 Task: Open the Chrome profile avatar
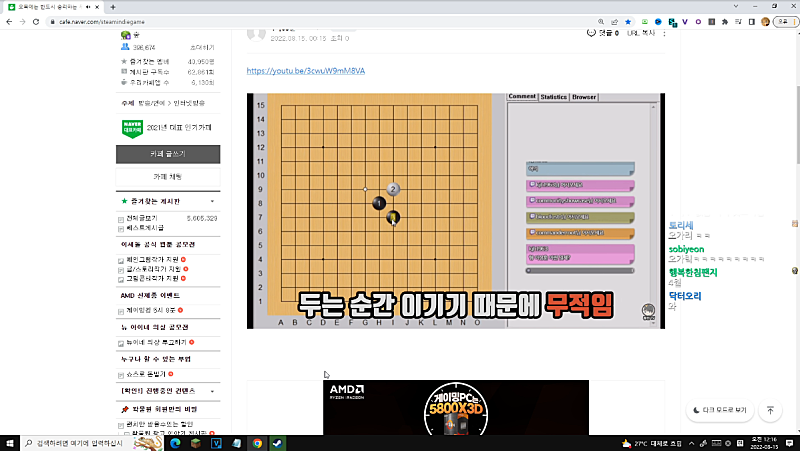[x=765, y=22]
